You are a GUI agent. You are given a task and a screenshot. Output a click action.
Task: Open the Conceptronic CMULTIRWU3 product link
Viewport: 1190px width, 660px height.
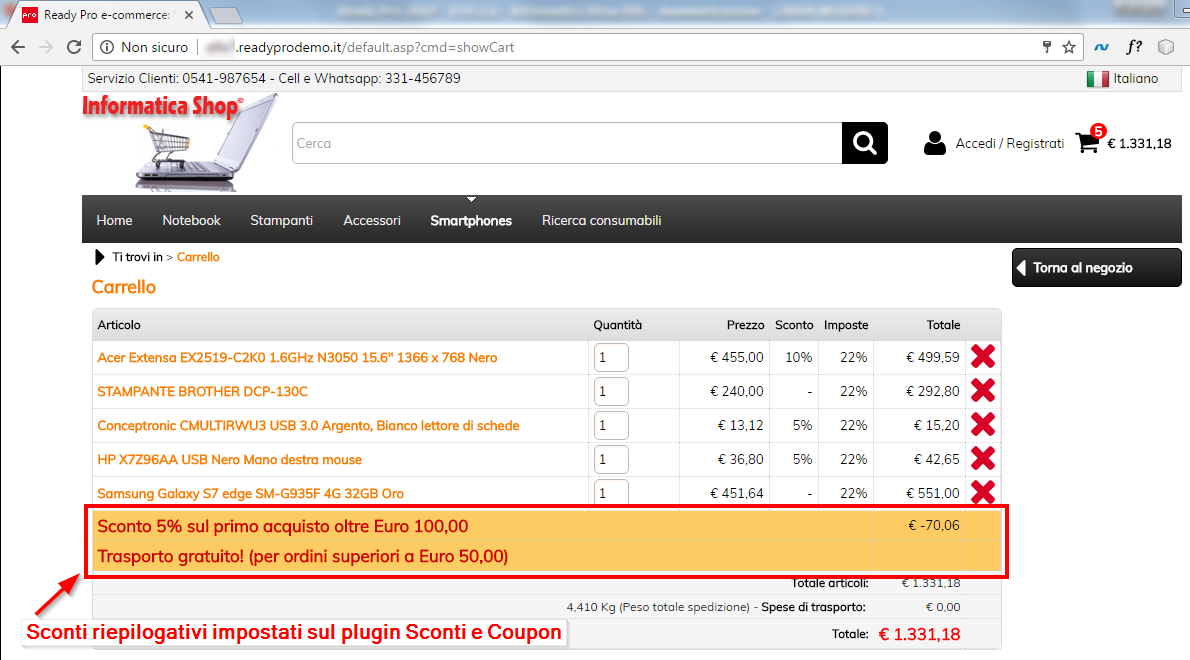308,426
